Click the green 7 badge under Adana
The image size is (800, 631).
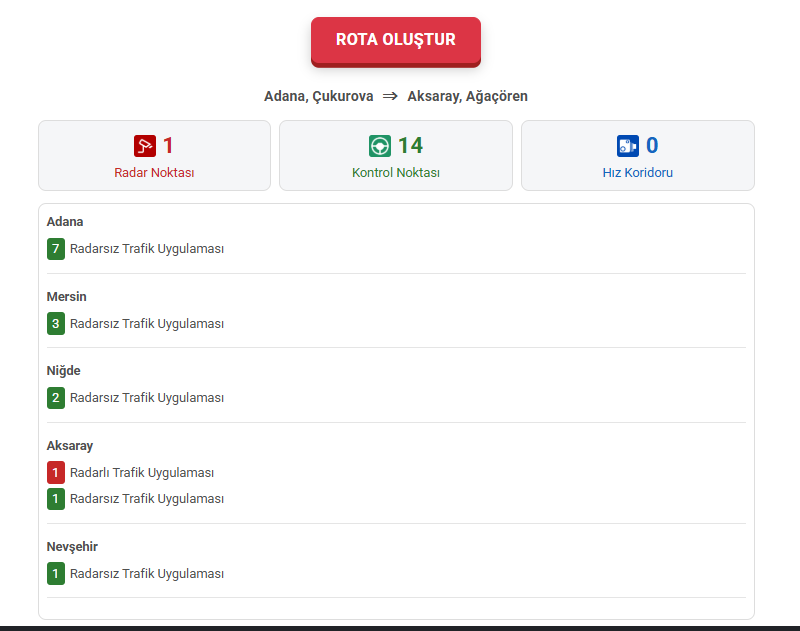click(x=56, y=249)
